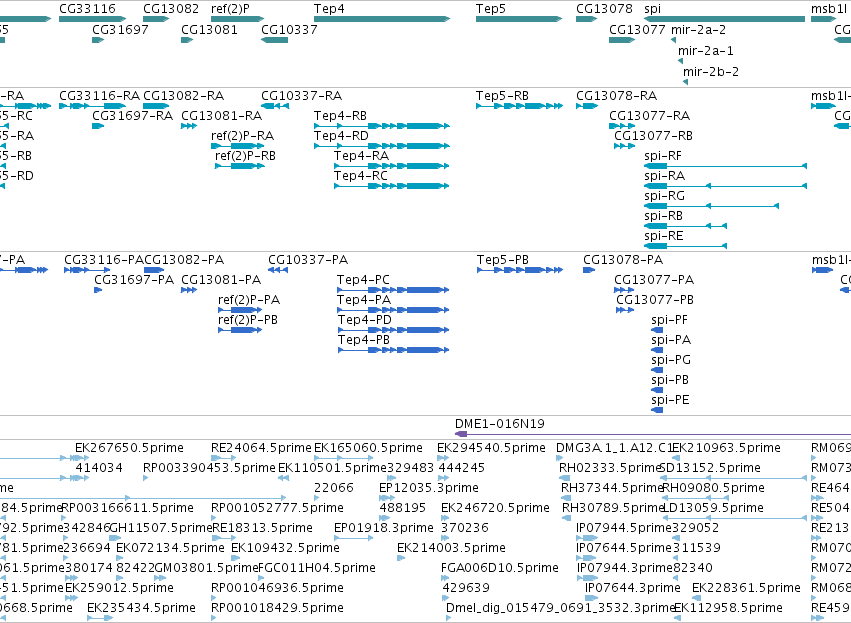Click the CG13077 gene label
Screen dimensions: 851x623
(637, 29)
